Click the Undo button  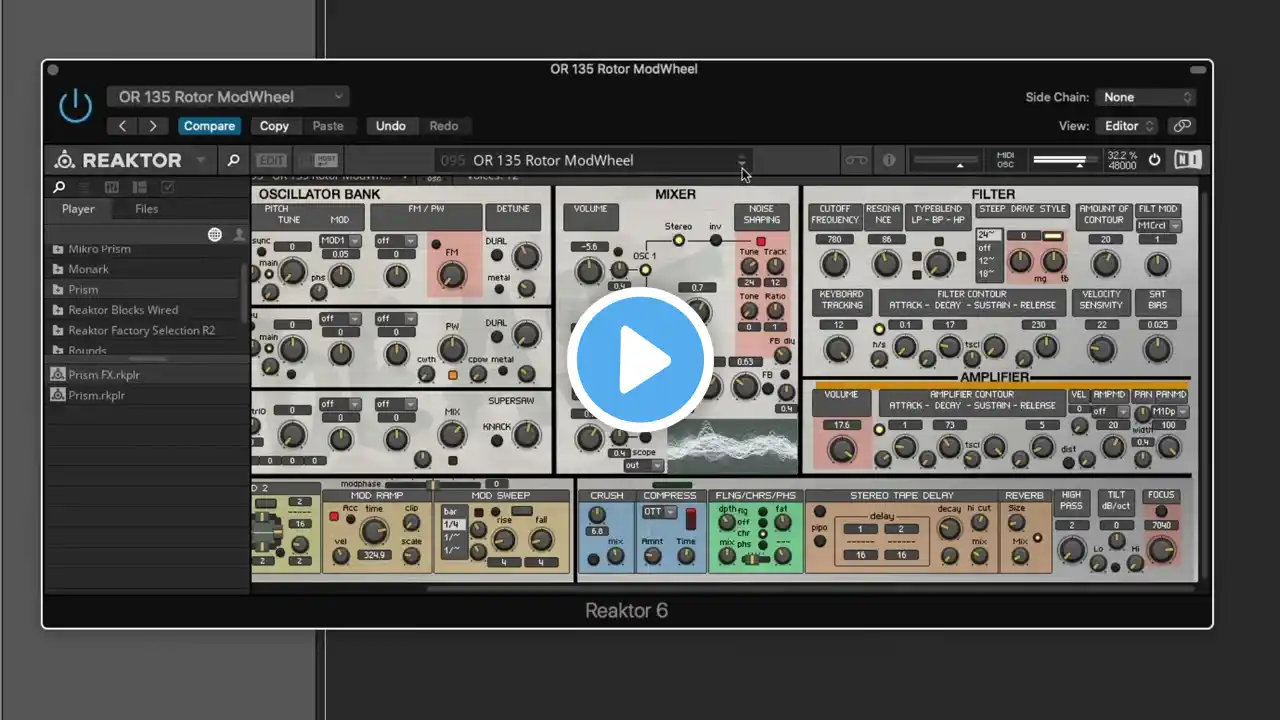390,126
